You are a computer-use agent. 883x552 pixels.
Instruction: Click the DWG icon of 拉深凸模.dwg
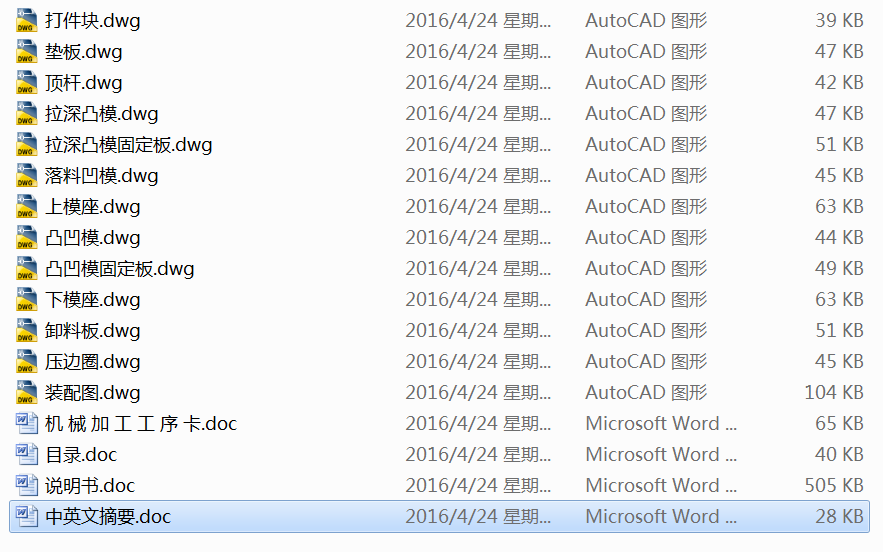26,113
